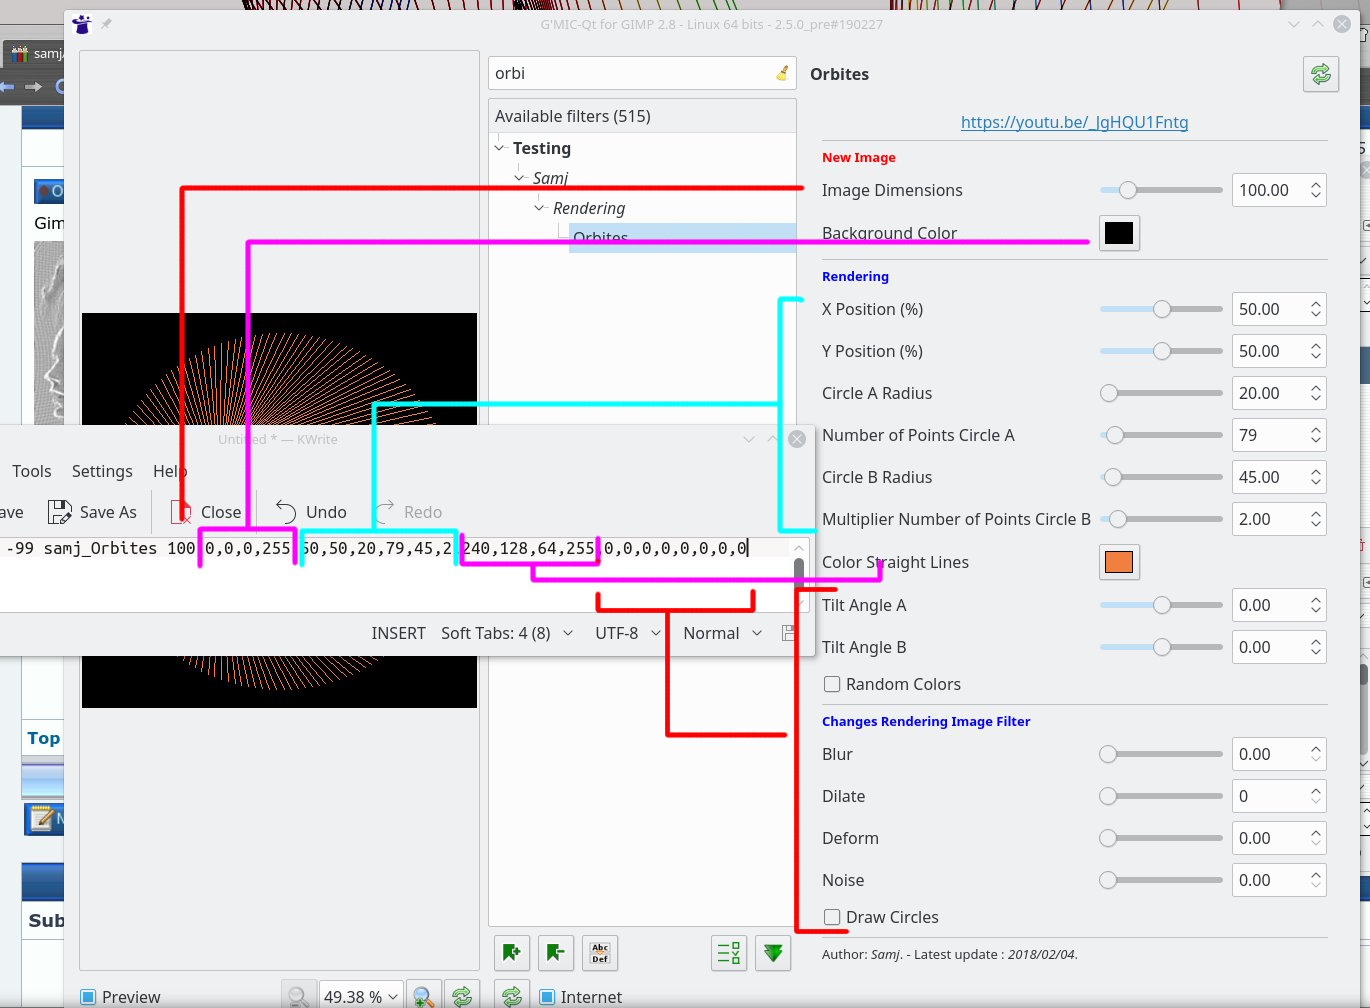The image size is (1370, 1008).
Task: Click the Circle B Radius slider
Action: coord(1161,477)
